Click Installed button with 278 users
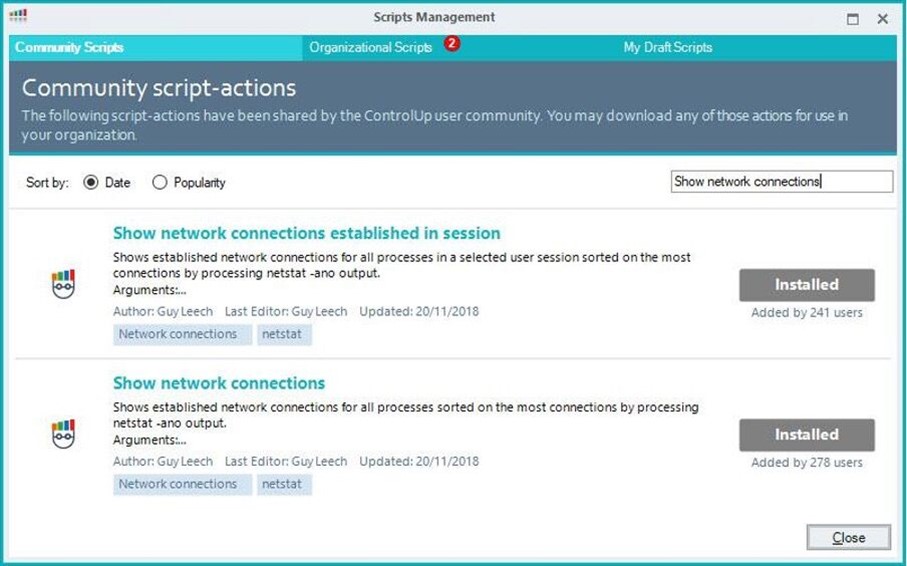This screenshot has width=907, height=566. click(806, 435)
